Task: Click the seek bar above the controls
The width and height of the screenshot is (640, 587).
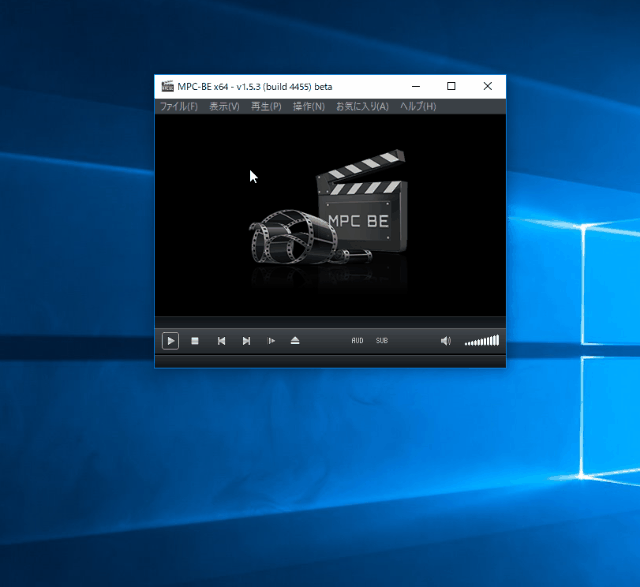Action: click(330, 322)
